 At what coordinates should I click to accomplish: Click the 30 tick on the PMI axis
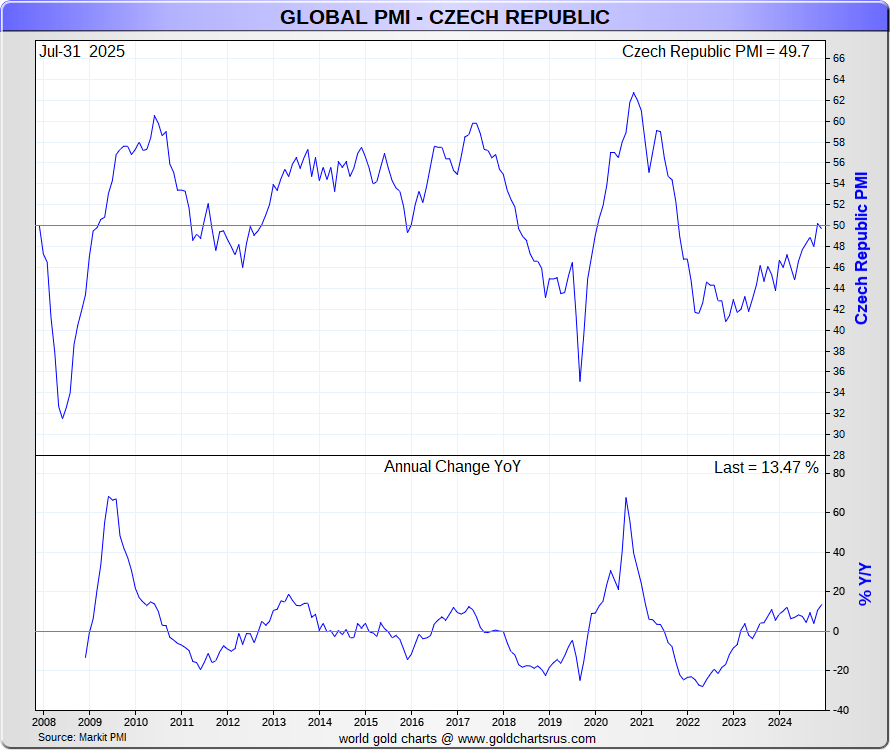tap(839, 434)
